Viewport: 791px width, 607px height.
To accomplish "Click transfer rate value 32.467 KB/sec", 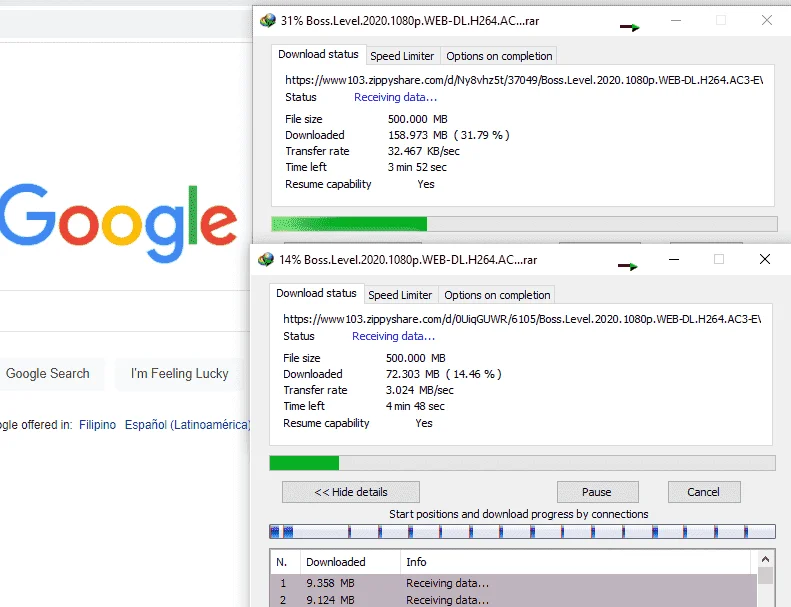I will tap(424, 151).
